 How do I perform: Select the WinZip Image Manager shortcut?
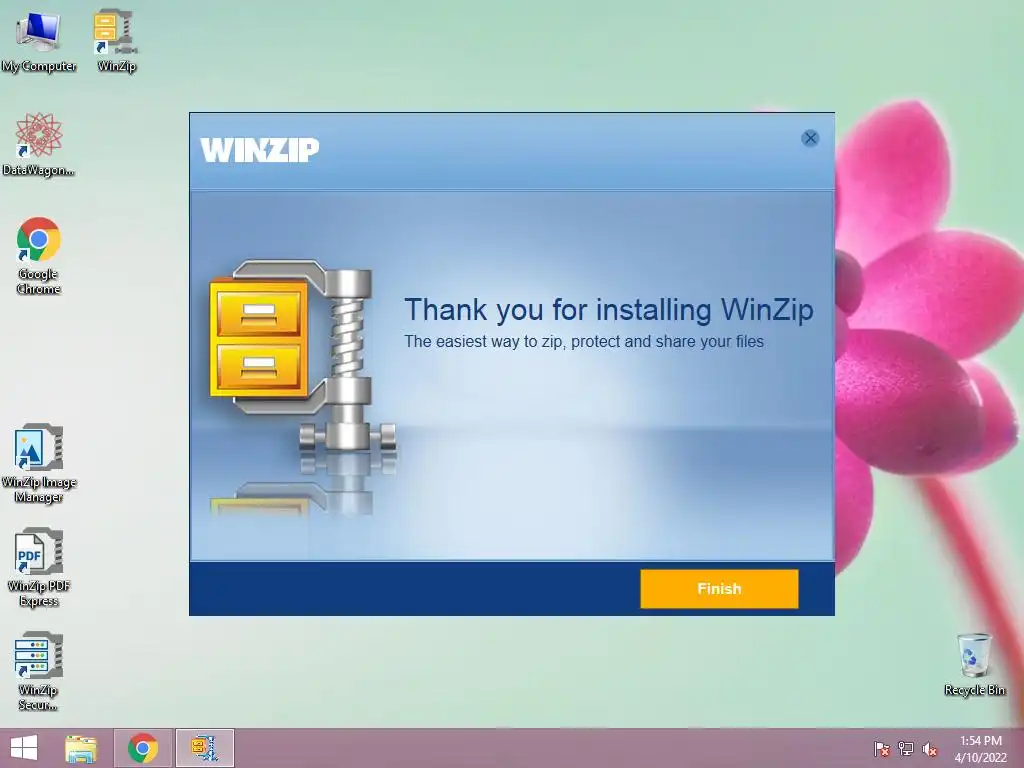tap(39, 464)
